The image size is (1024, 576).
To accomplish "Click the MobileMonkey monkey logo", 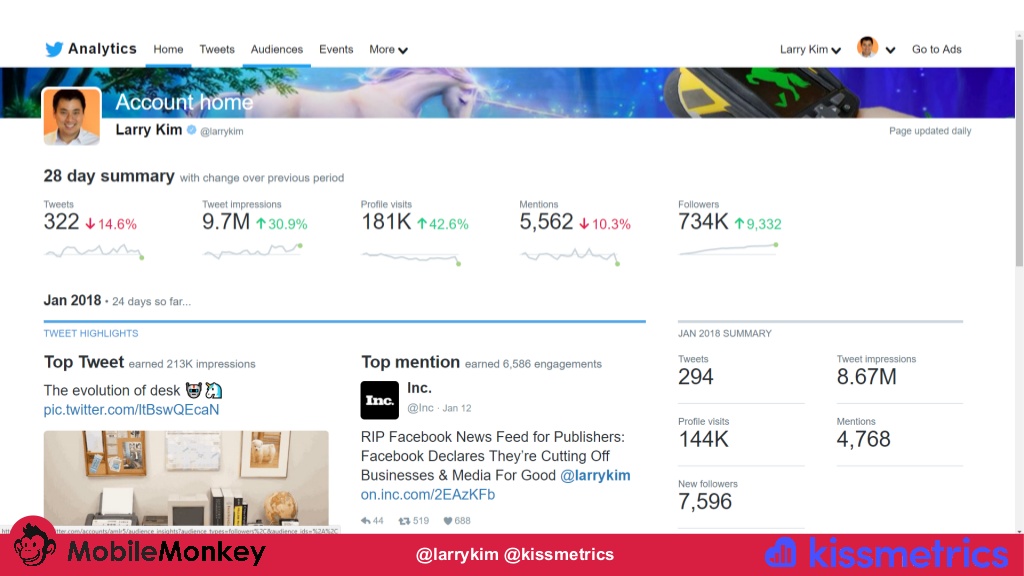I will click(33, 545).
